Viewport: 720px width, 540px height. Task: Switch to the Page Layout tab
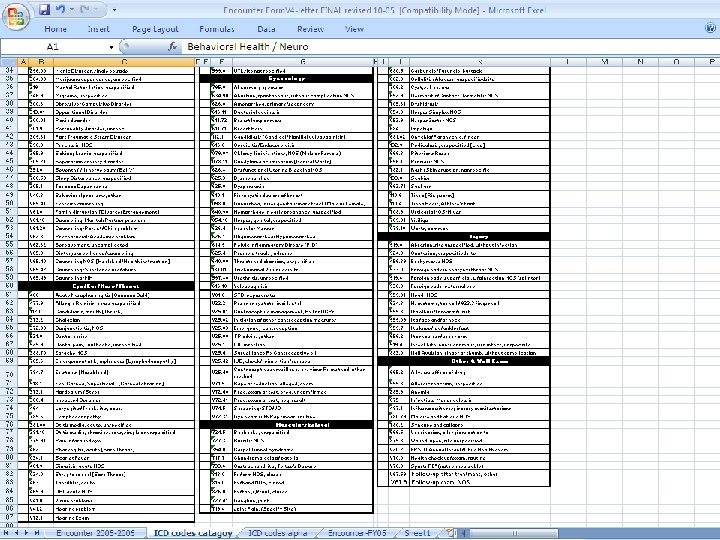coord(155,29)
